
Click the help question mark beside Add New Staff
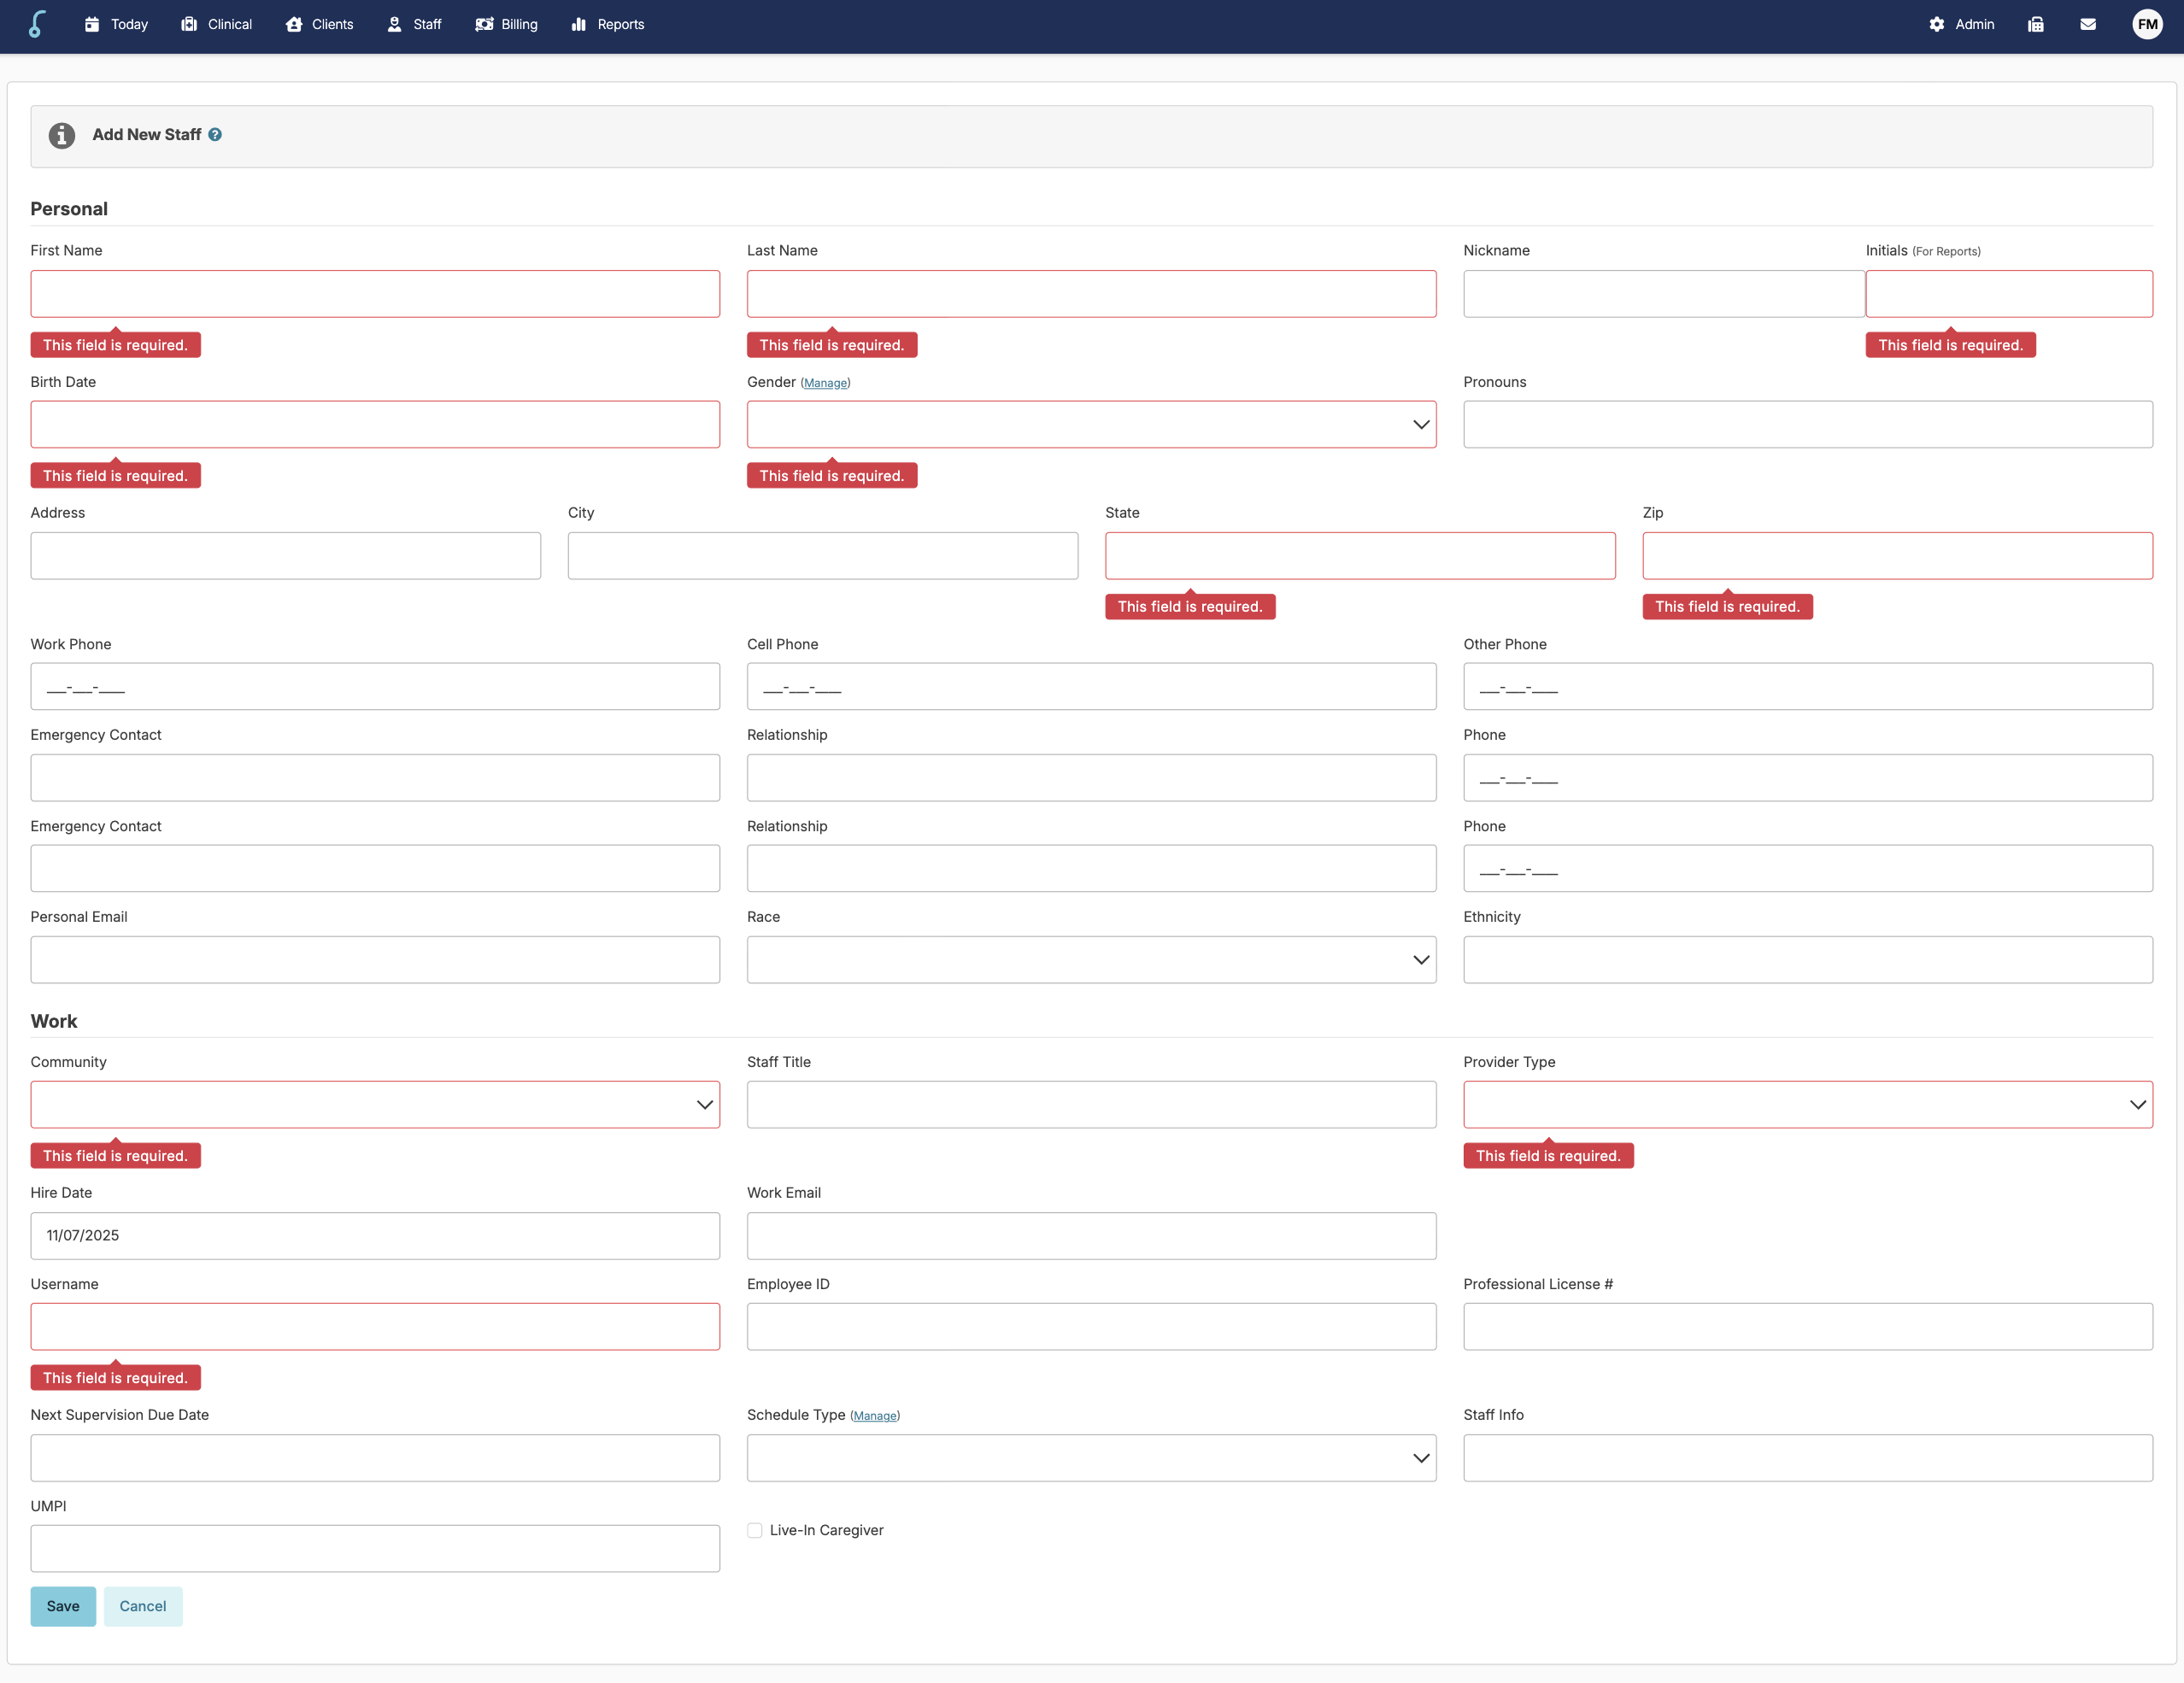215,135
